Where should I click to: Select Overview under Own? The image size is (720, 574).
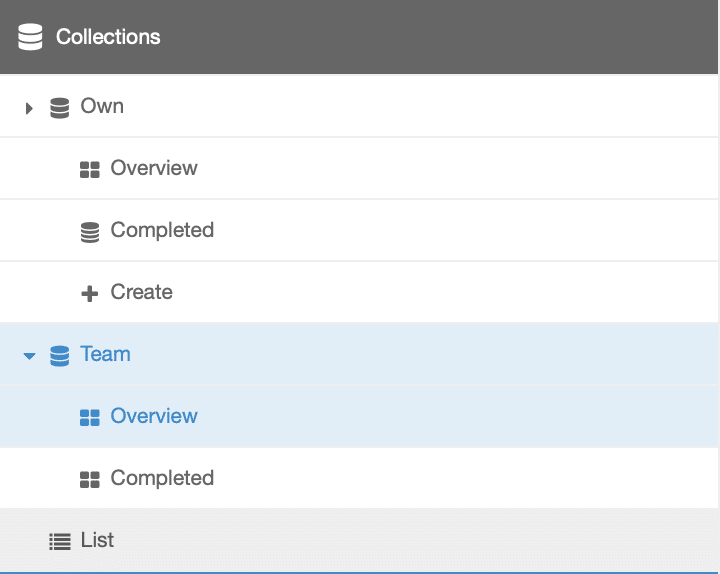(154, 168)
